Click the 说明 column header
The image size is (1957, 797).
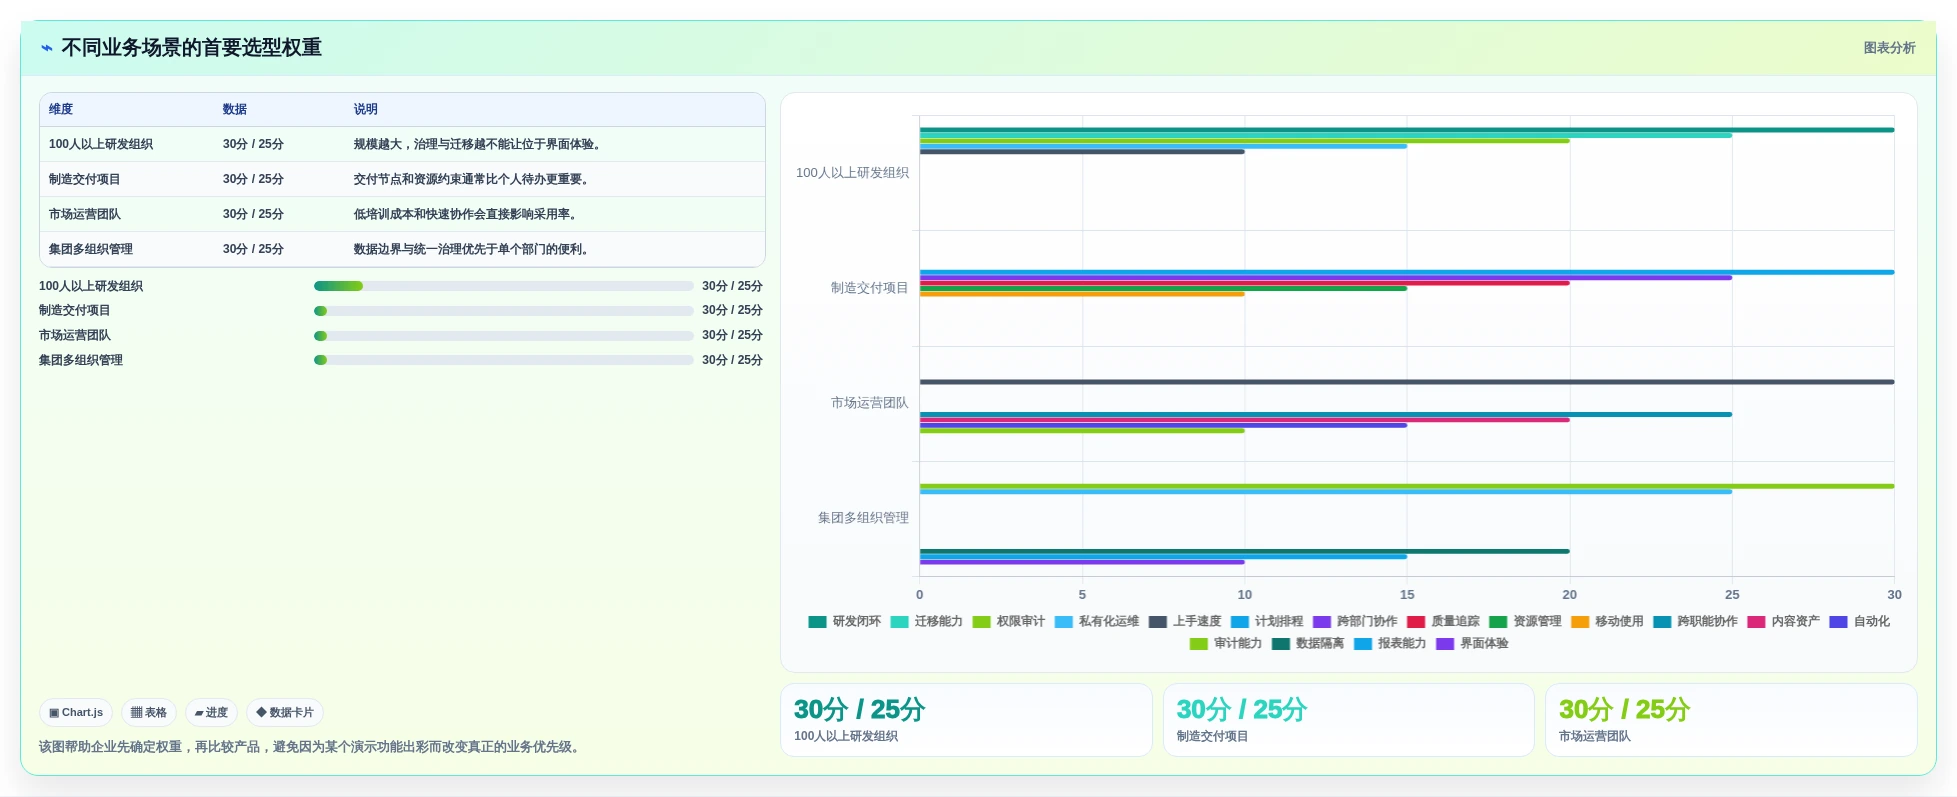(x=365, y=110)
